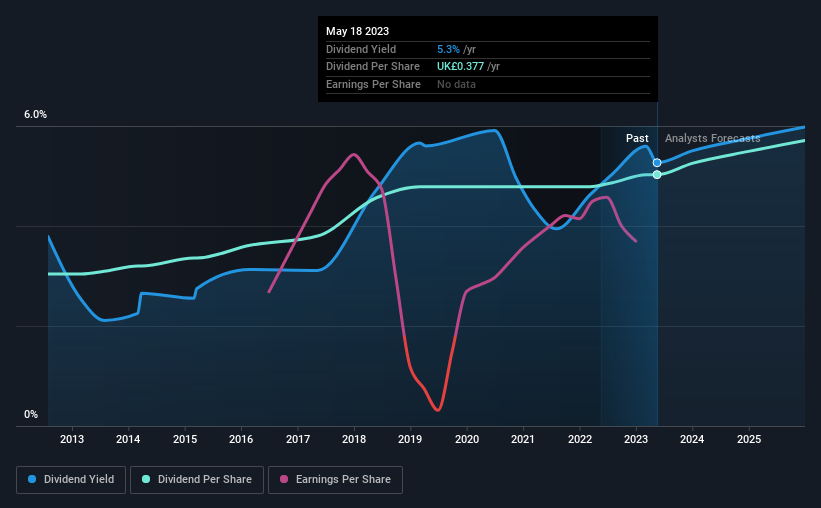This screenshot has width=821, height=508.
Task: Click the tooltip's Earnings Per Share row label
Action: pos(373,84)
